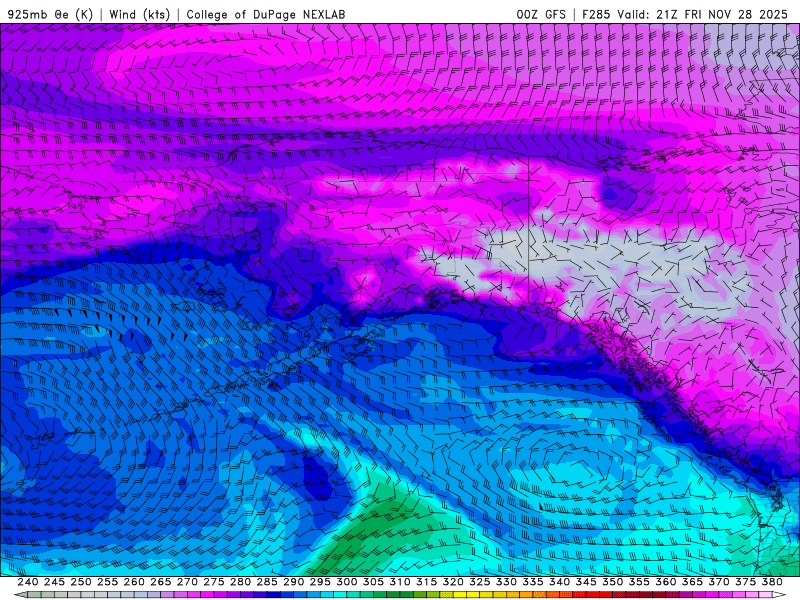Click the 285 value on color scale
Image resolution: width=800 pixels, height=600 pixels.
pyautogui.click(x=267, y=582)
